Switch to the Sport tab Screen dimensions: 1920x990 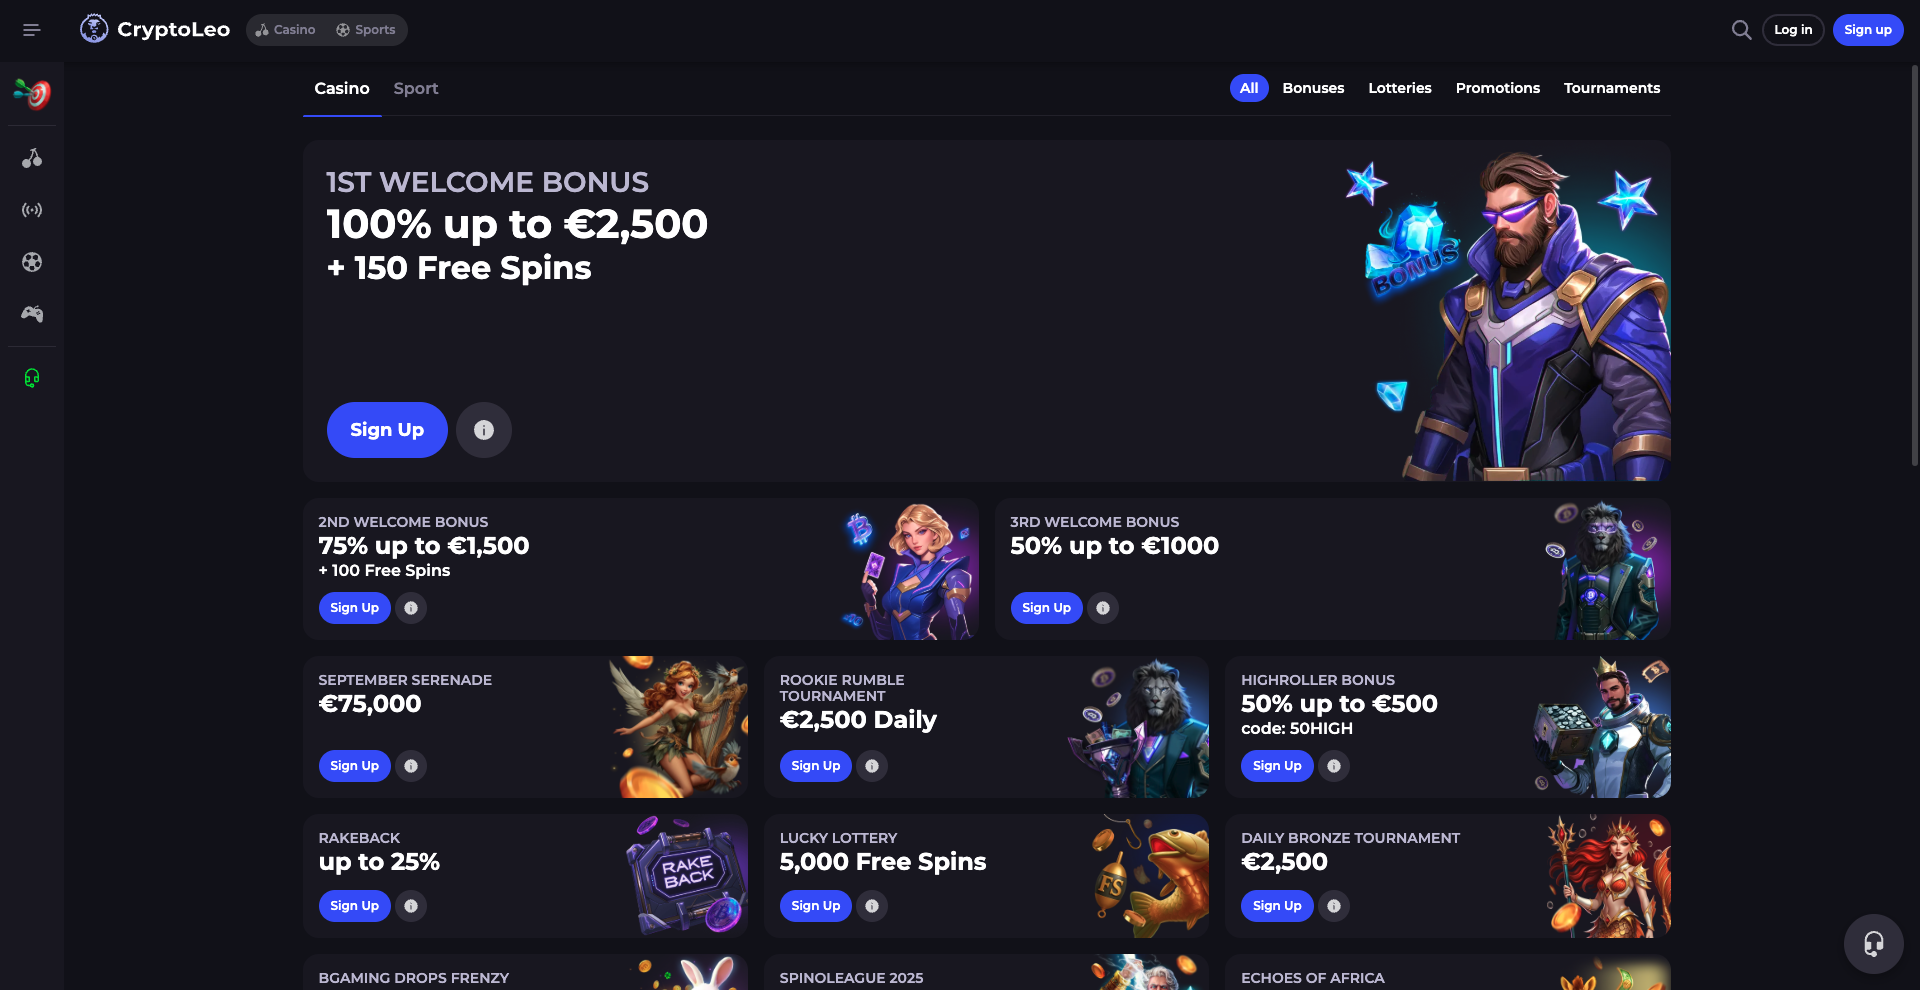tap(416, 88)
